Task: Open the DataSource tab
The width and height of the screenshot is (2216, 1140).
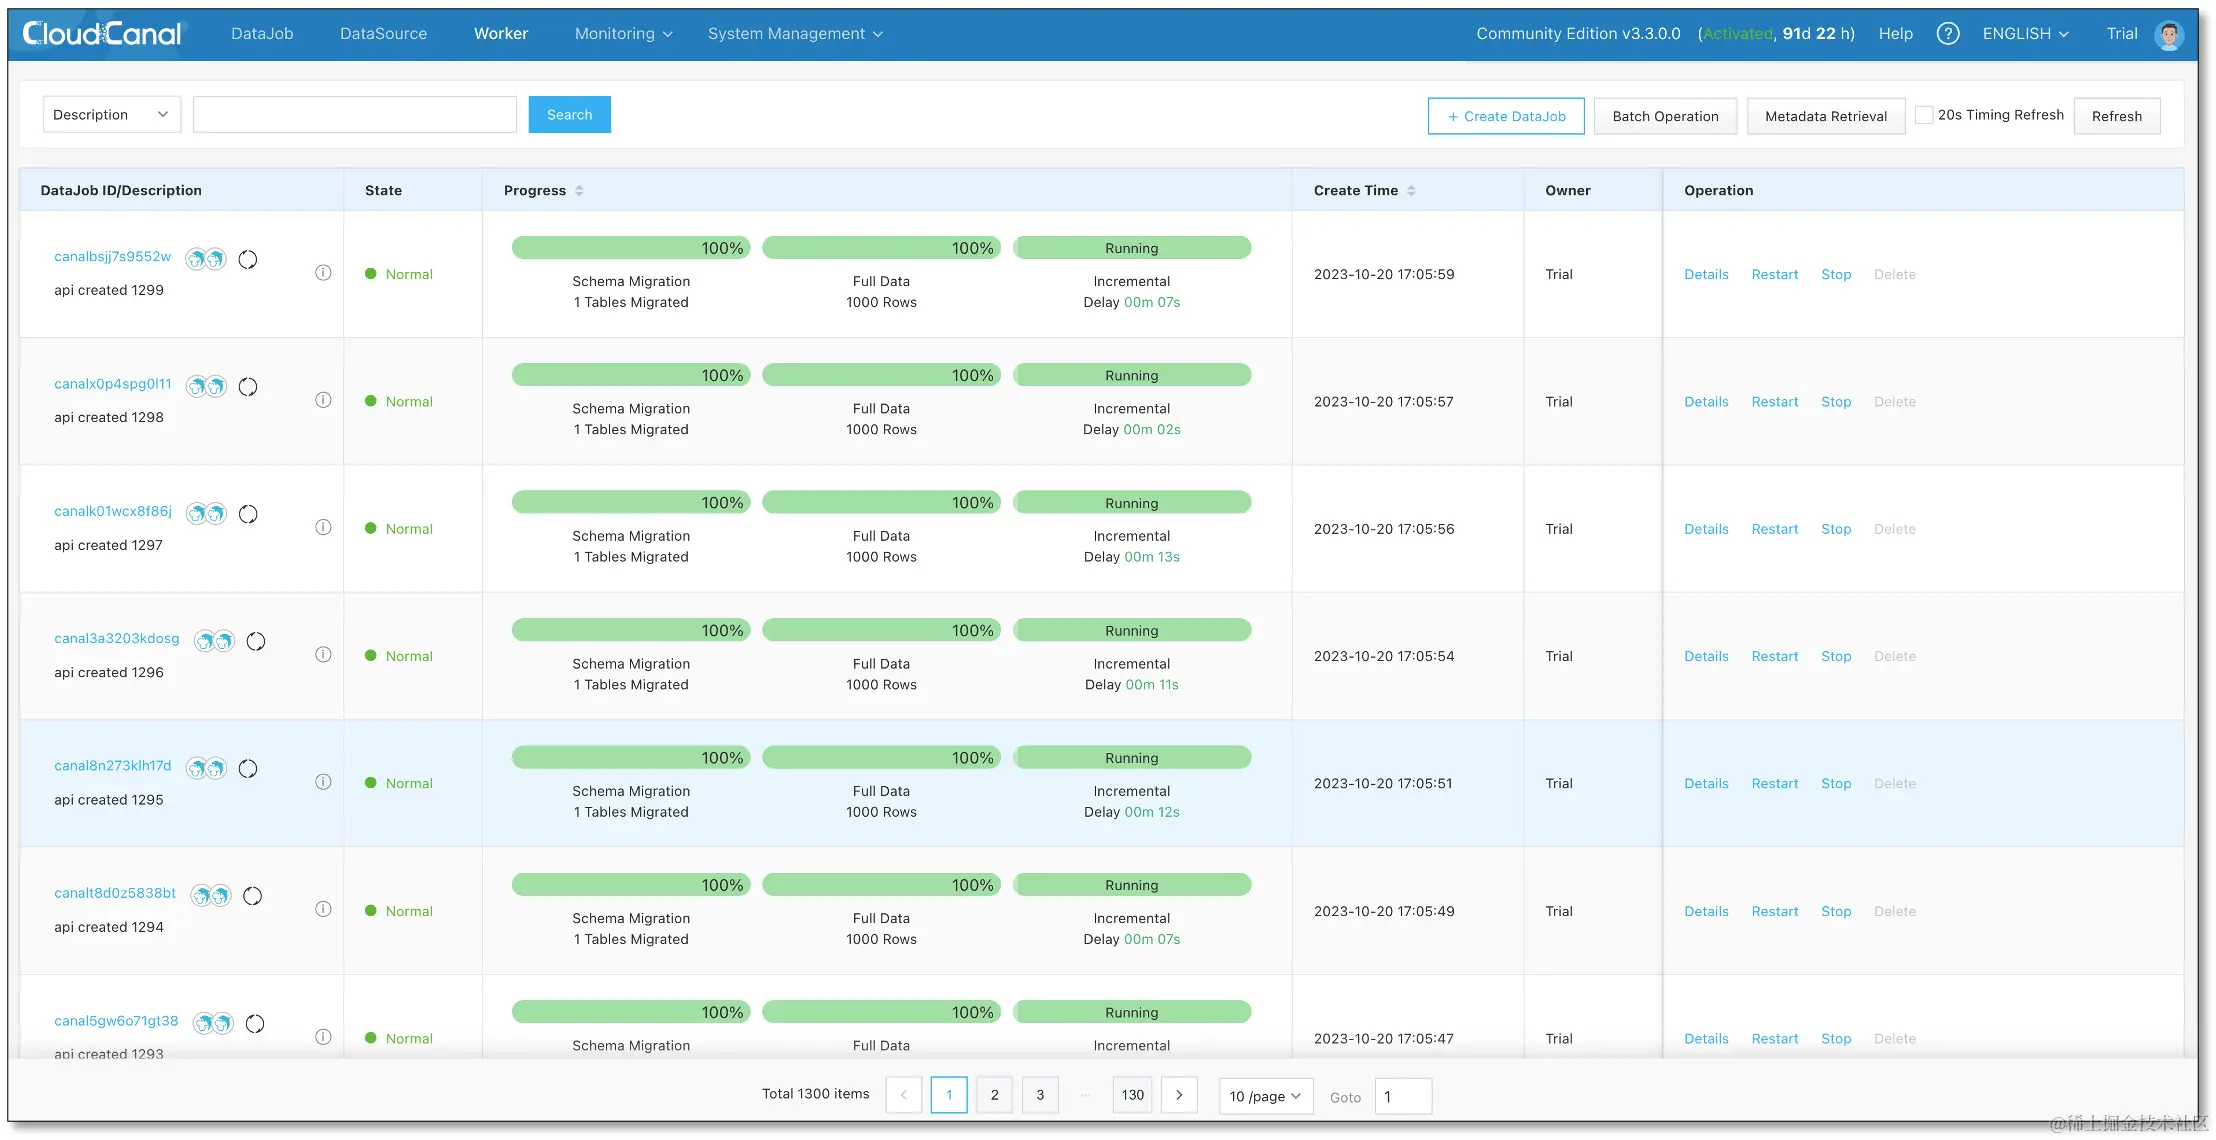Action: coord(383,34)
